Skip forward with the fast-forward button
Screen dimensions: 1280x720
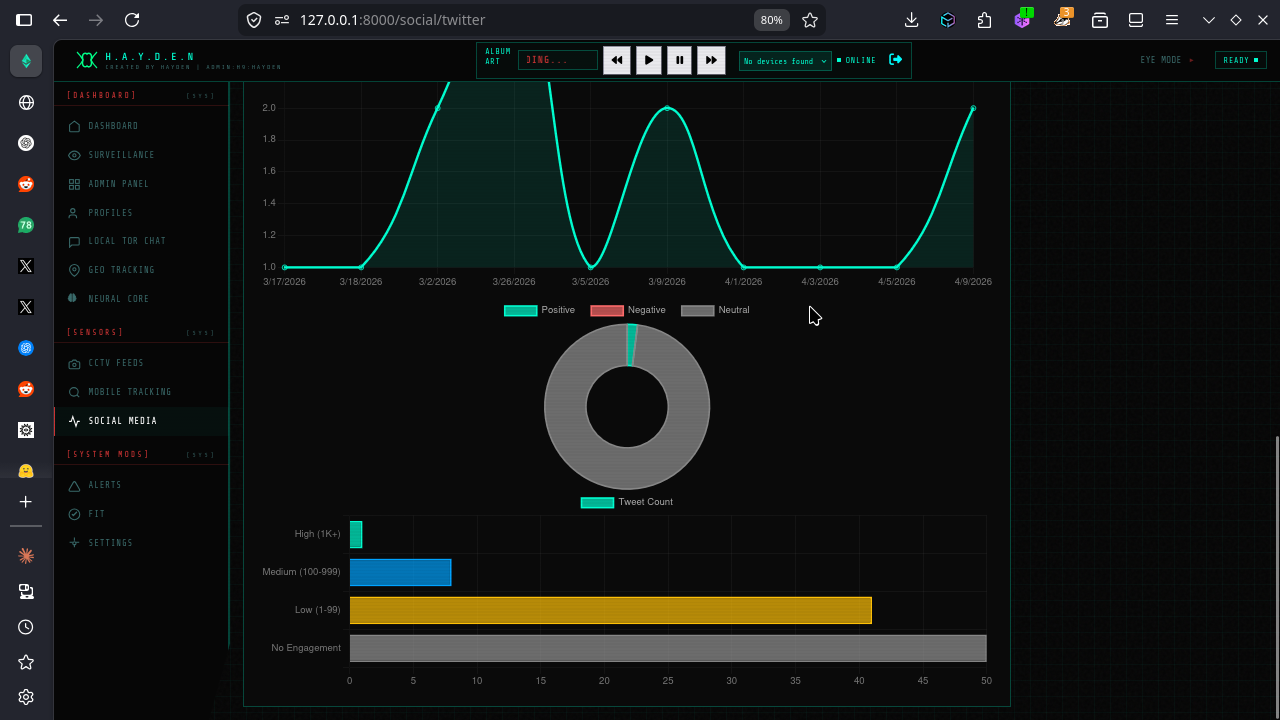(x=710, y=60)
